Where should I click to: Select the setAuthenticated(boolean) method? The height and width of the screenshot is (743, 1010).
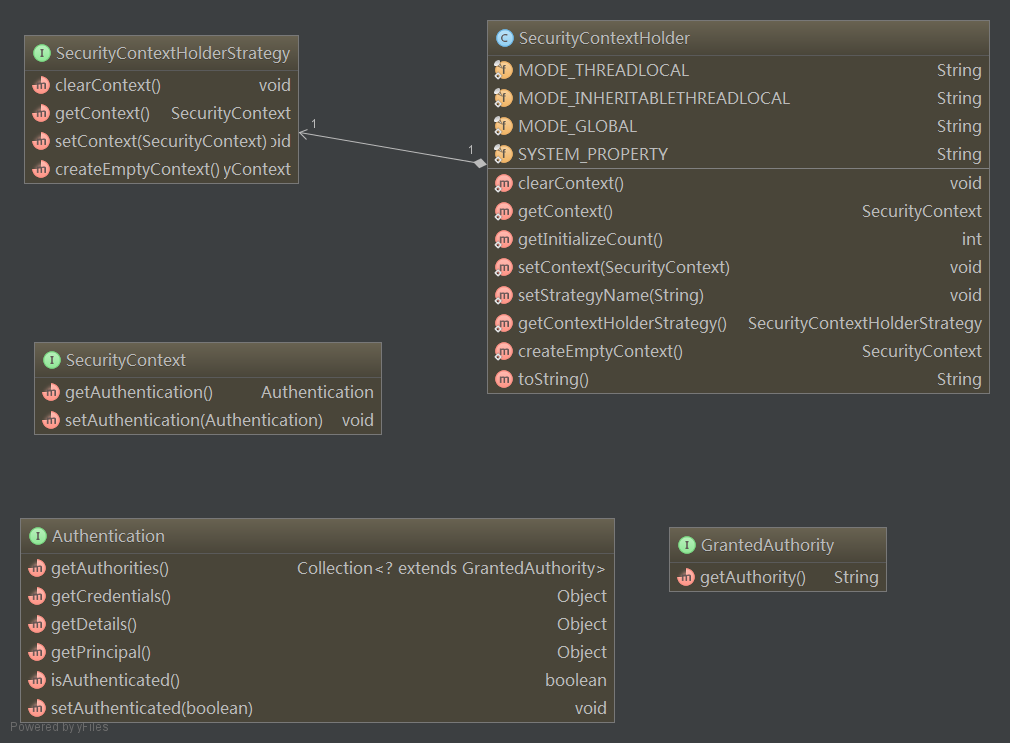tap(151, 708)
